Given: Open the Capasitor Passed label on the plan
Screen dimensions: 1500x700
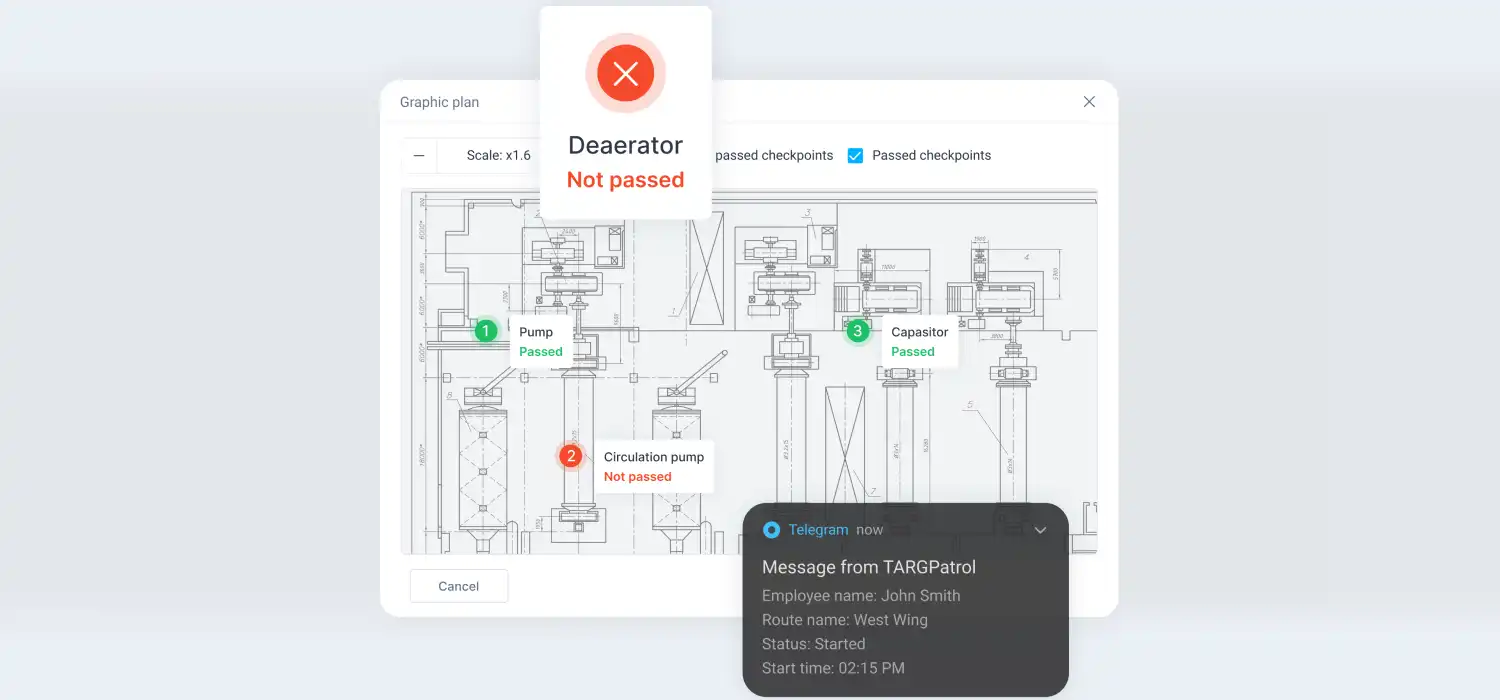Looking at the screenshot, I should [919, 342].
